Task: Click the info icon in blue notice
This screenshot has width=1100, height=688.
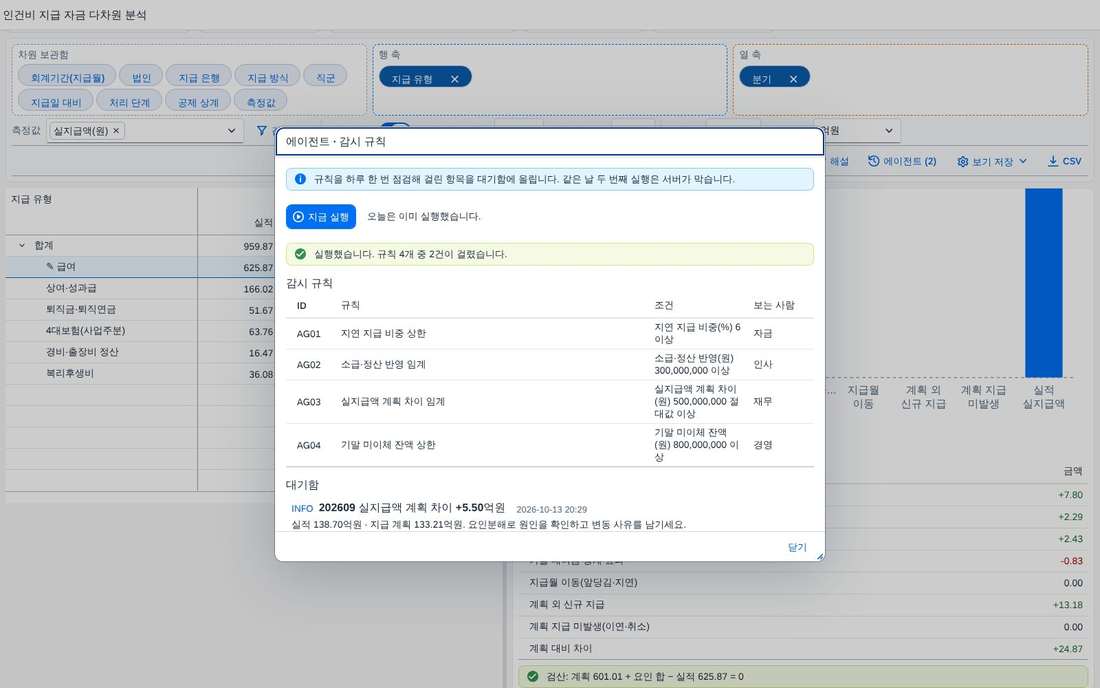Action: 300,179
